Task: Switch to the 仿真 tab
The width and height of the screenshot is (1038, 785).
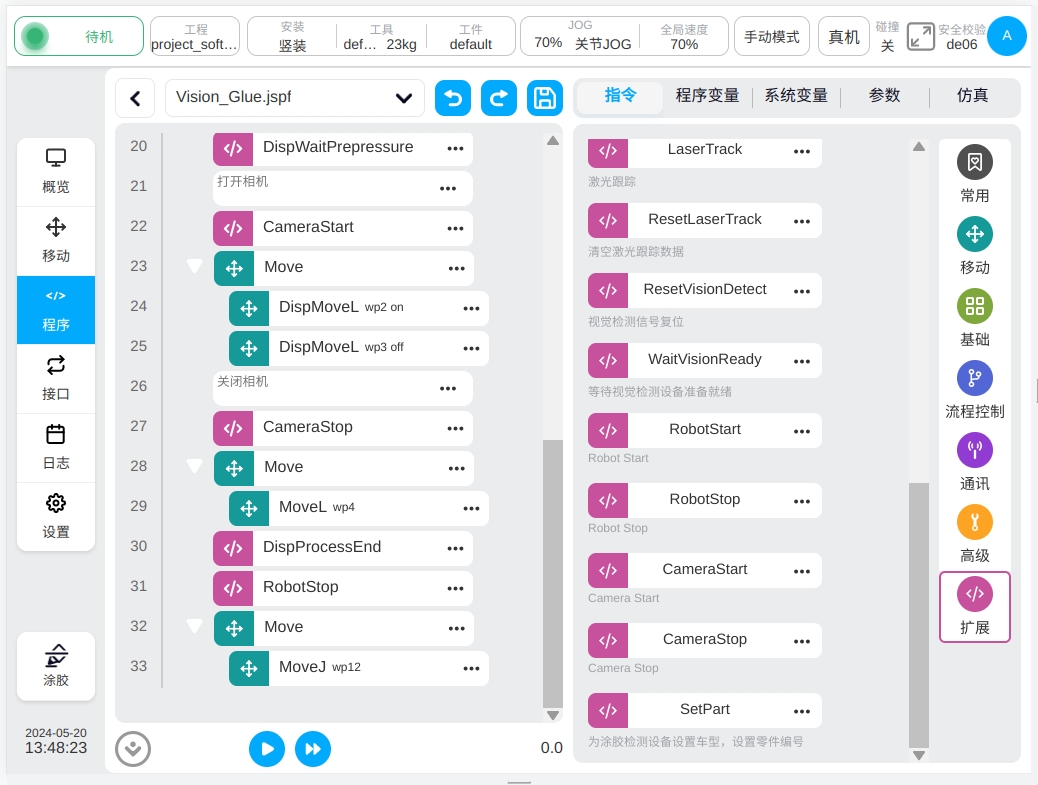Action: [972, 96]
